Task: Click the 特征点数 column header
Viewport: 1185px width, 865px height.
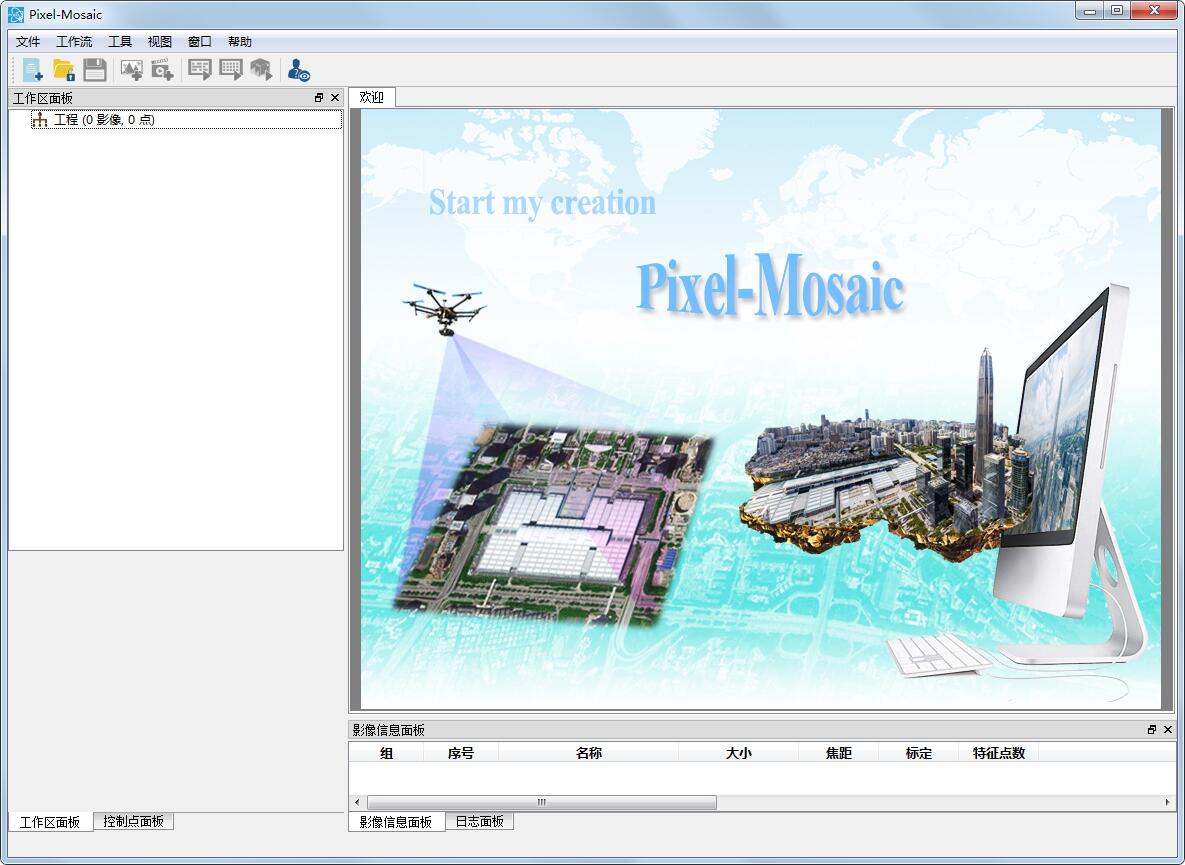Action: pyautogui.click(x=999, y=752)
